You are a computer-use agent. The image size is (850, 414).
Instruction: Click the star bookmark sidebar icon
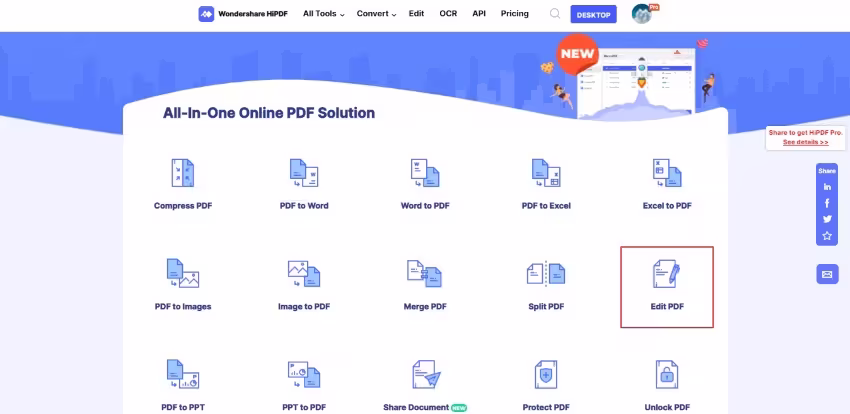(827, 236)
